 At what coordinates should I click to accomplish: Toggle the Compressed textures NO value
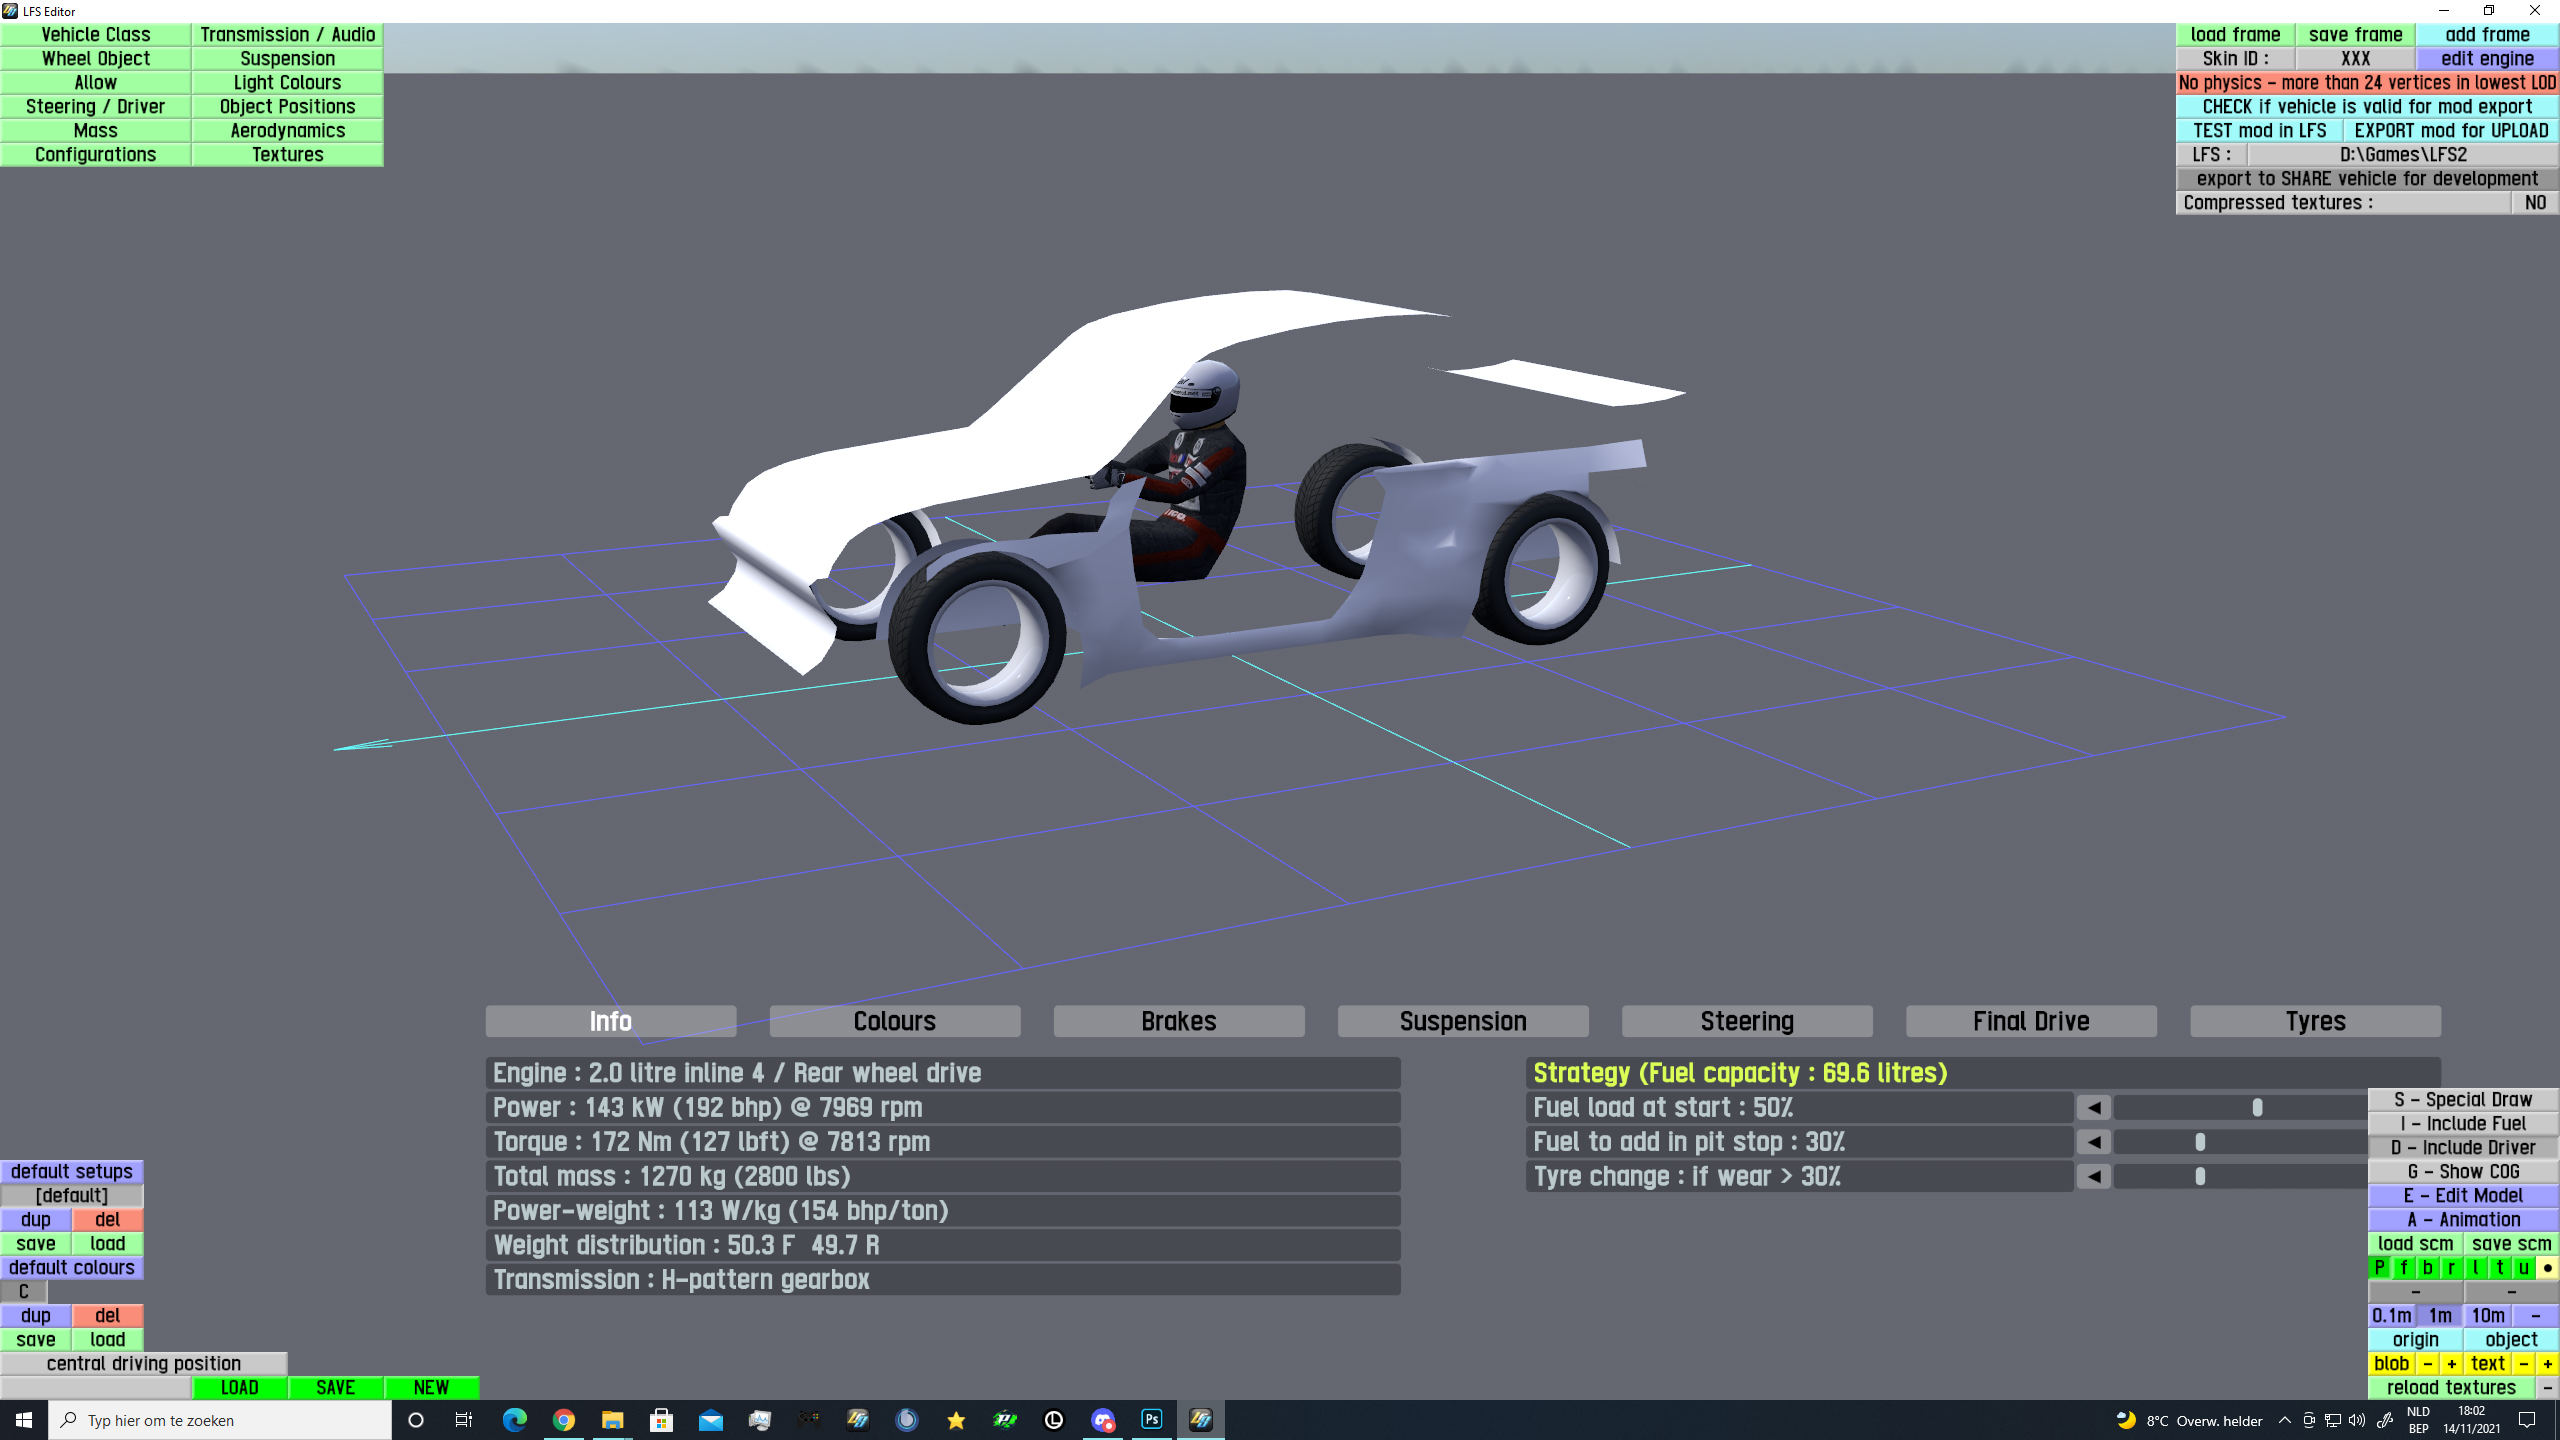click(x=2534, y=202)
